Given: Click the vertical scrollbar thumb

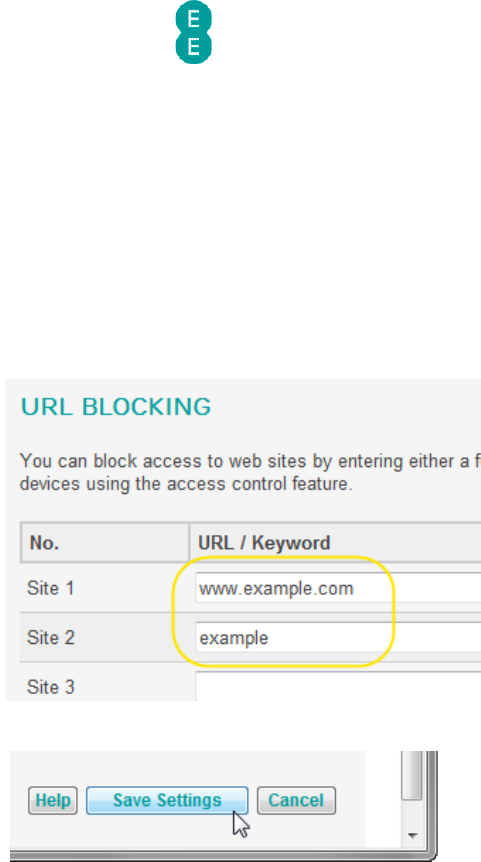Looking at the screenshot, I should [412, 775].
